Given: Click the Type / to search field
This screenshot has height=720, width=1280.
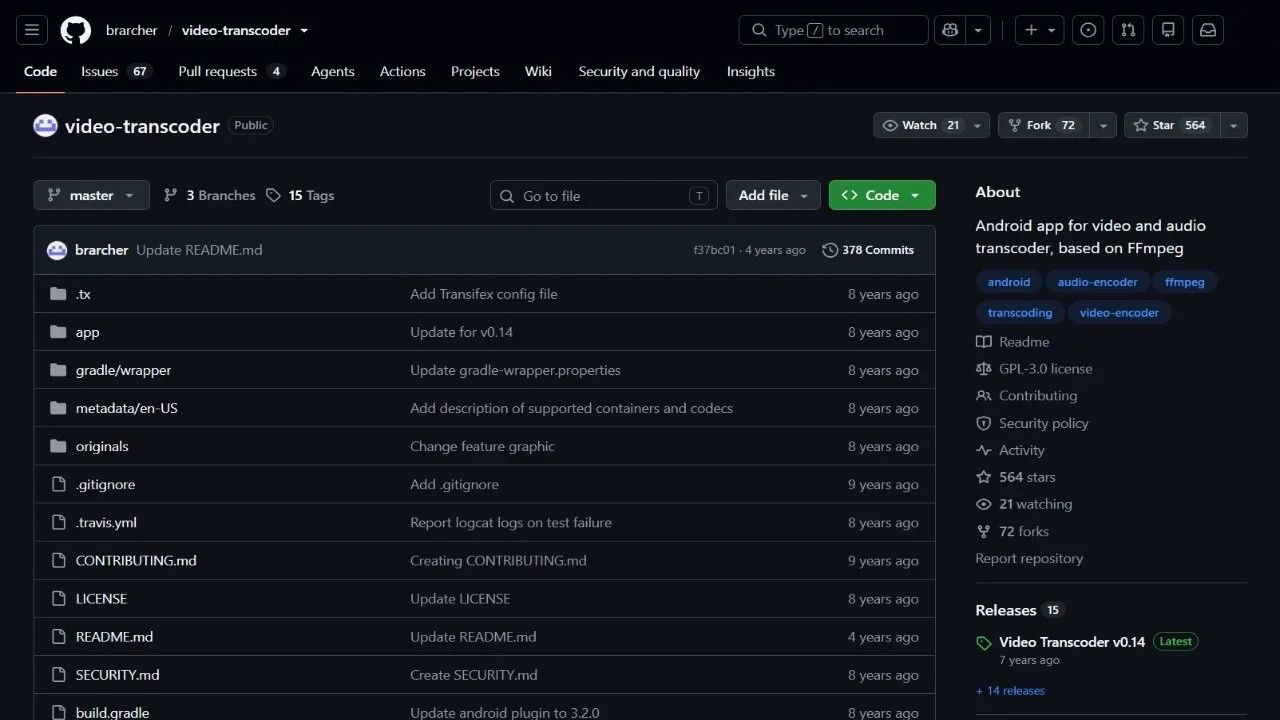Looking at the screenshot, I should tap(834, 30).
